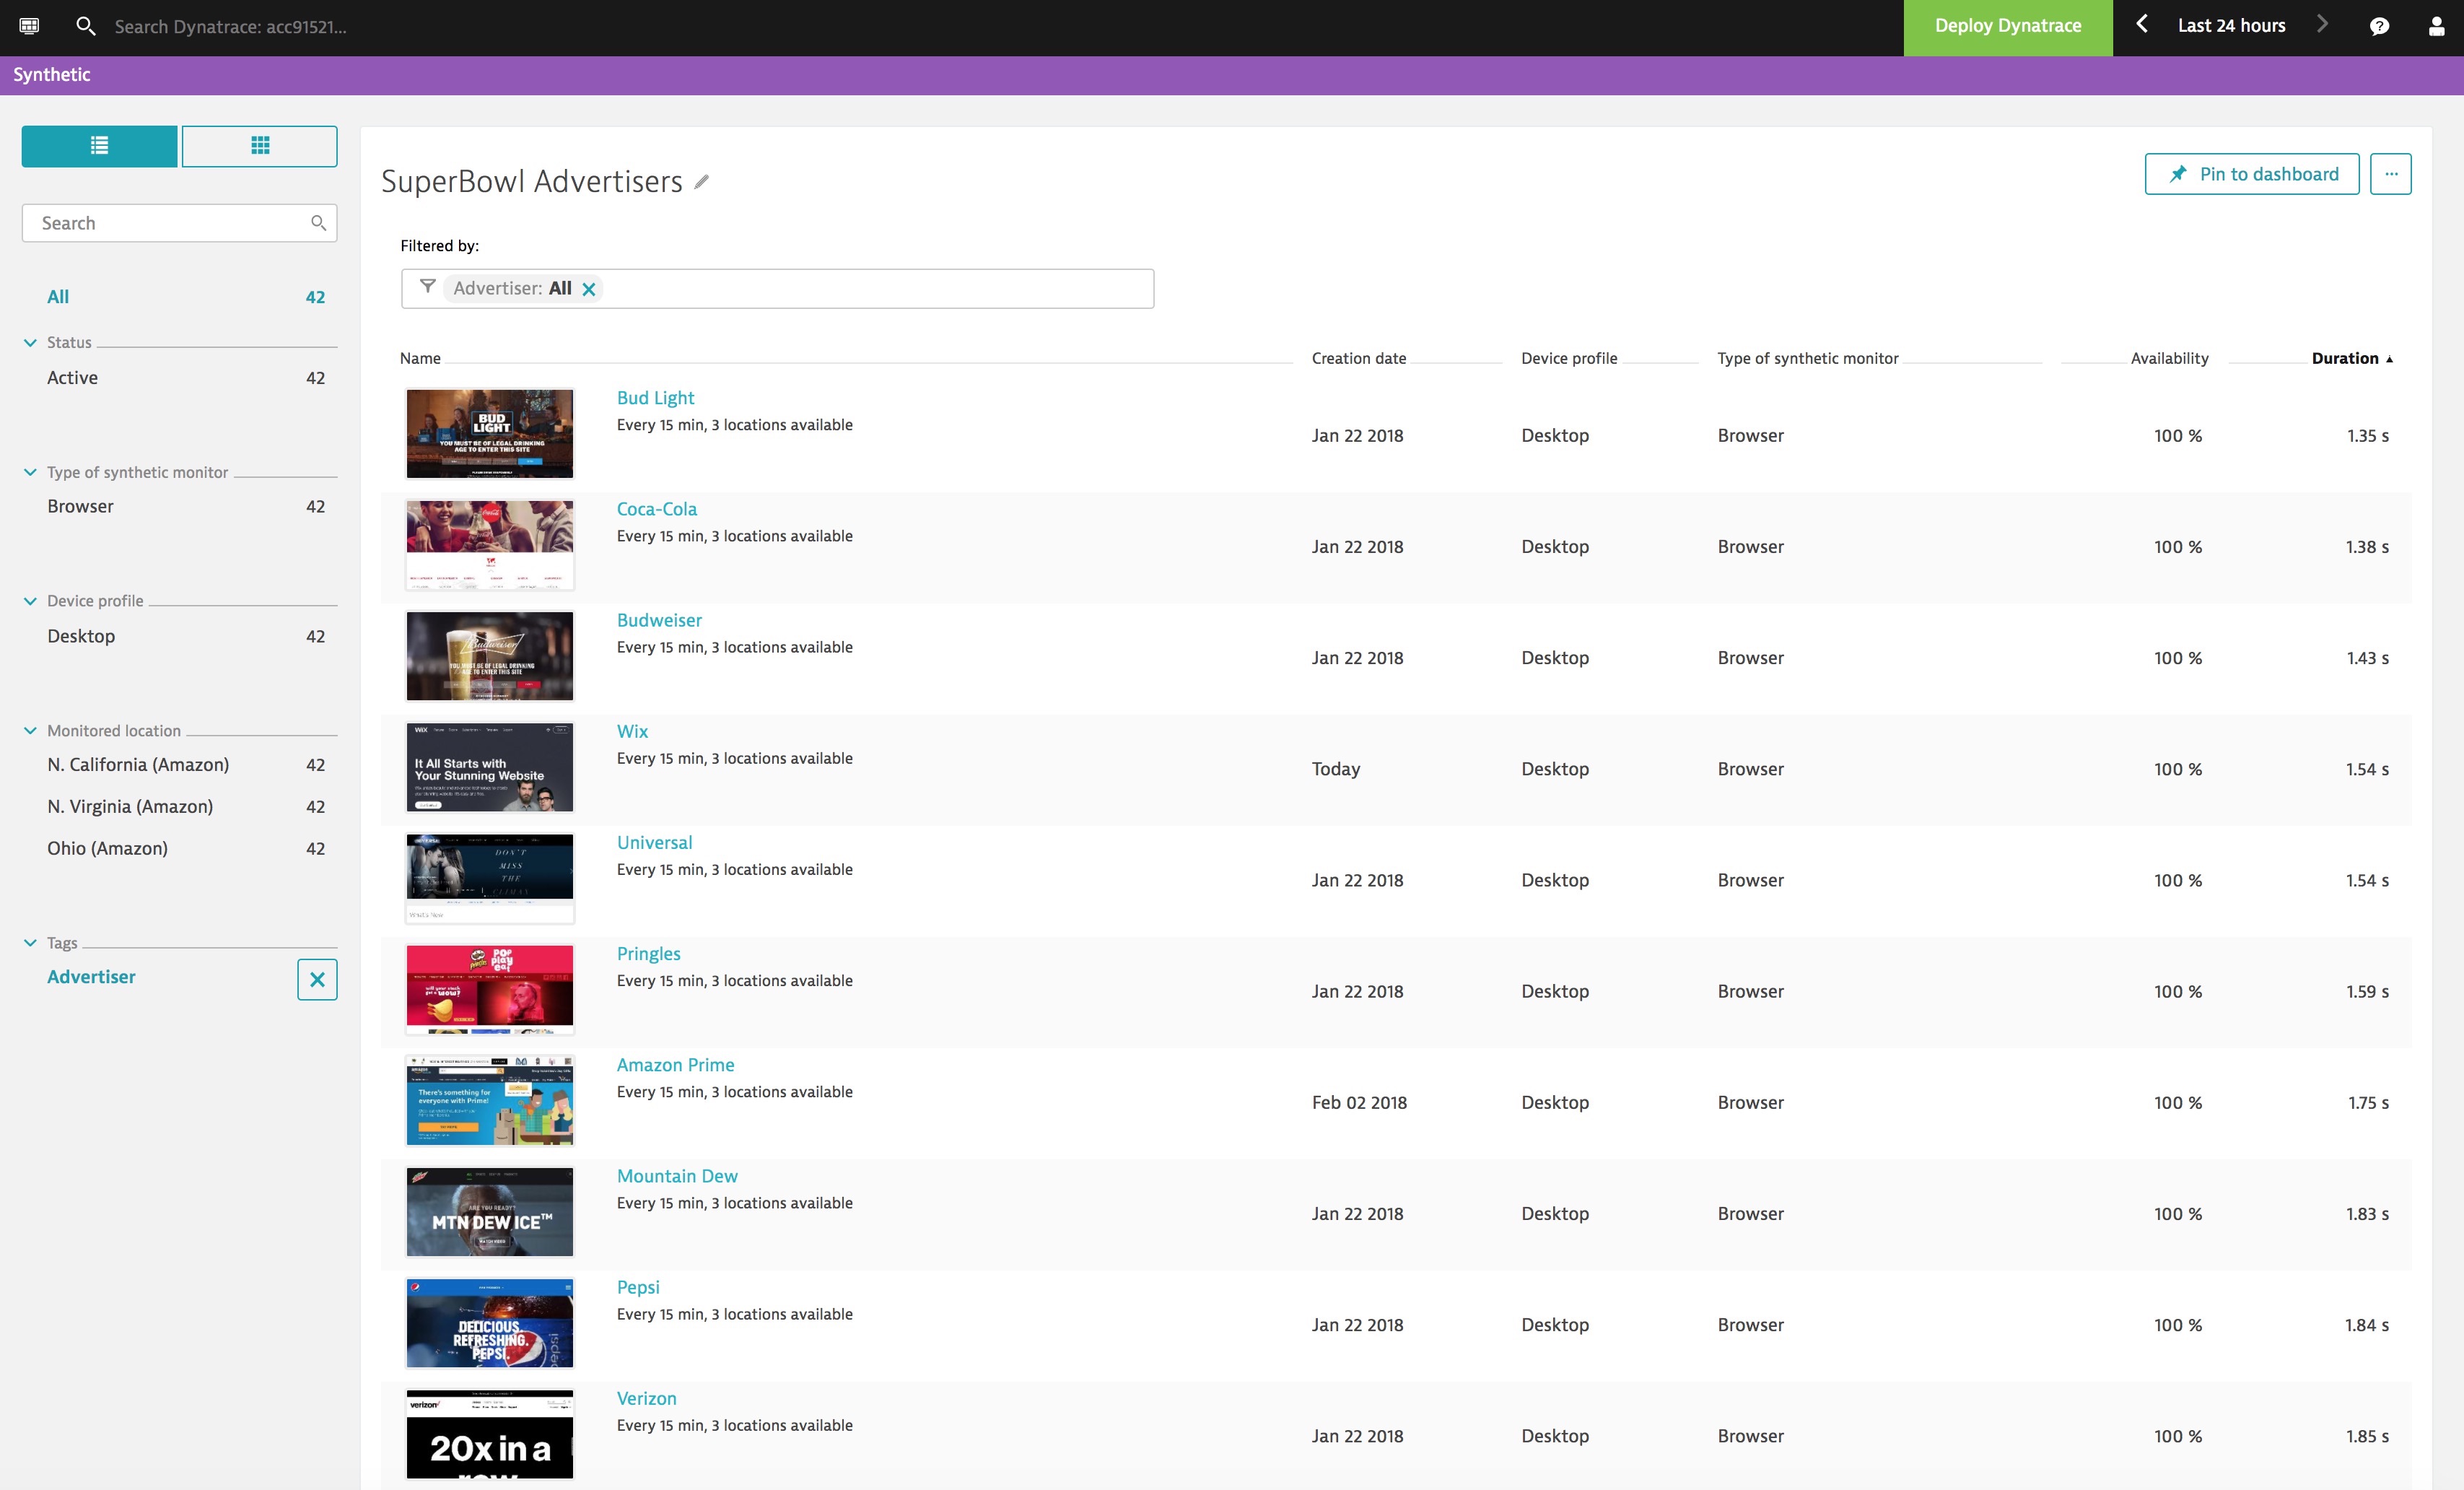Switch to list view
The height and width of the screenshot is (1490, 2464).
pos(99,146)
